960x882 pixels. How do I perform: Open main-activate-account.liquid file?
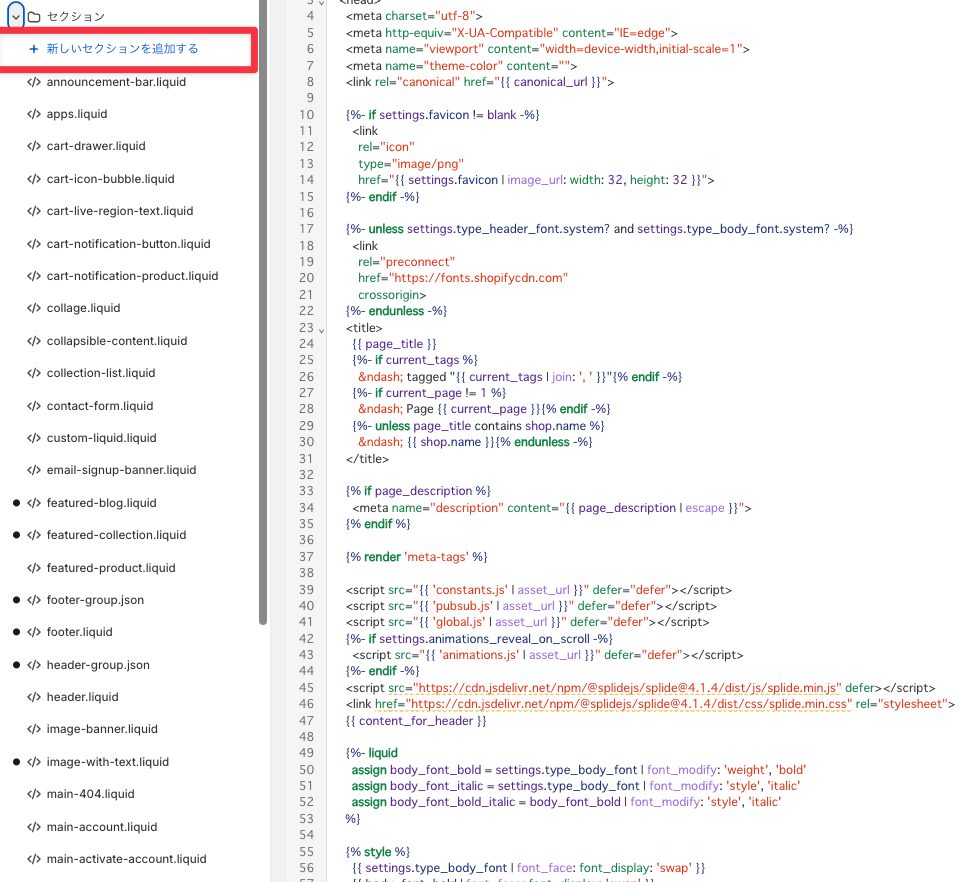(x=127, y=859)
